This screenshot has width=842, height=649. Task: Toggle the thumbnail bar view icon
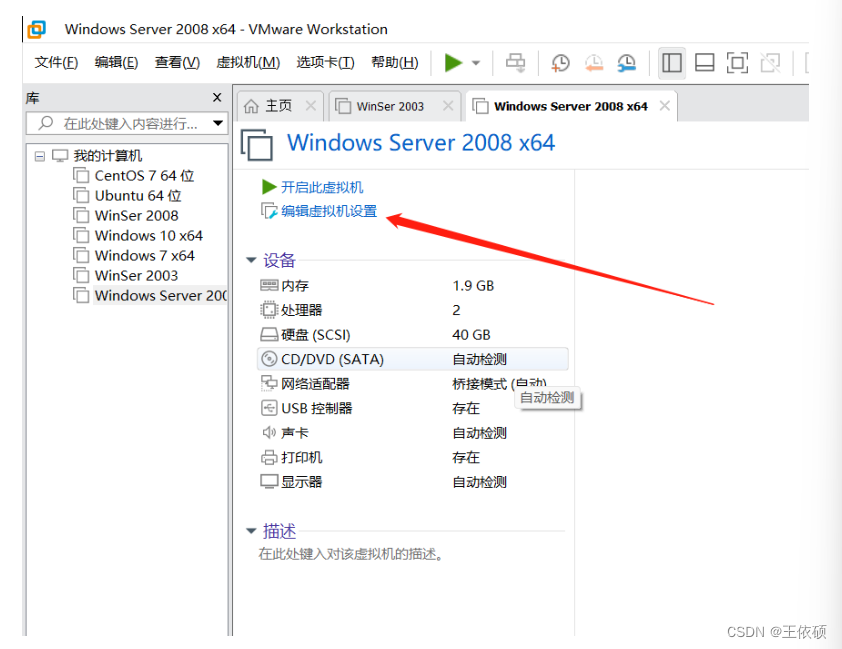[705, 63]
